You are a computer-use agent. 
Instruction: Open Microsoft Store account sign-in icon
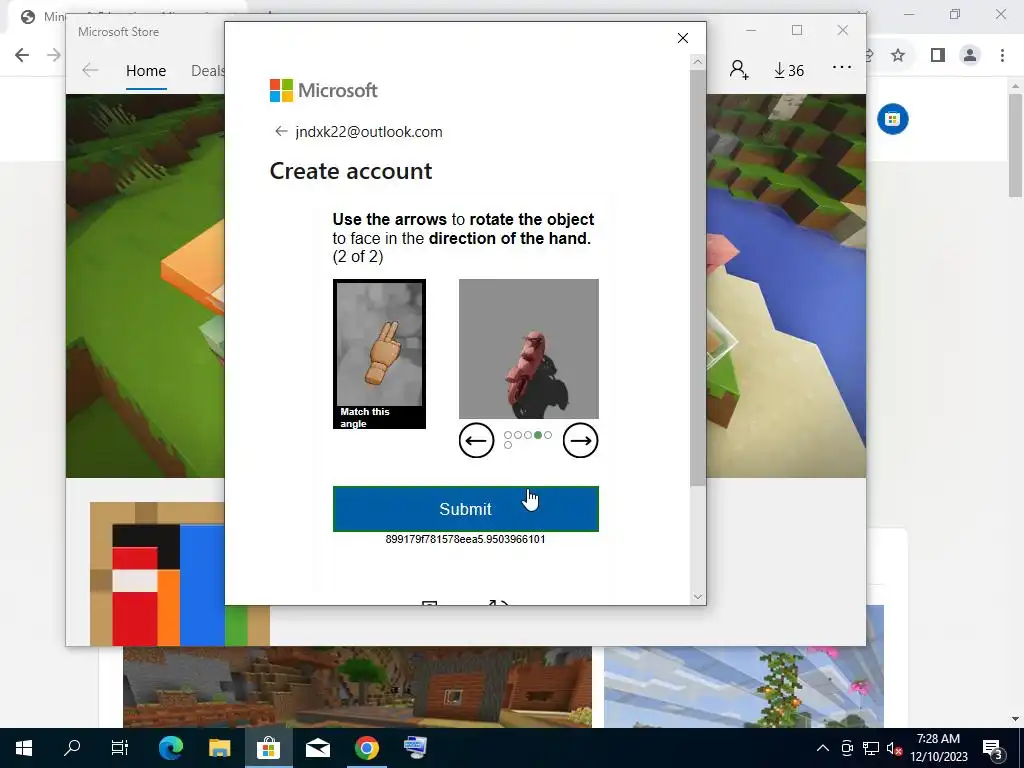[739, 69]
